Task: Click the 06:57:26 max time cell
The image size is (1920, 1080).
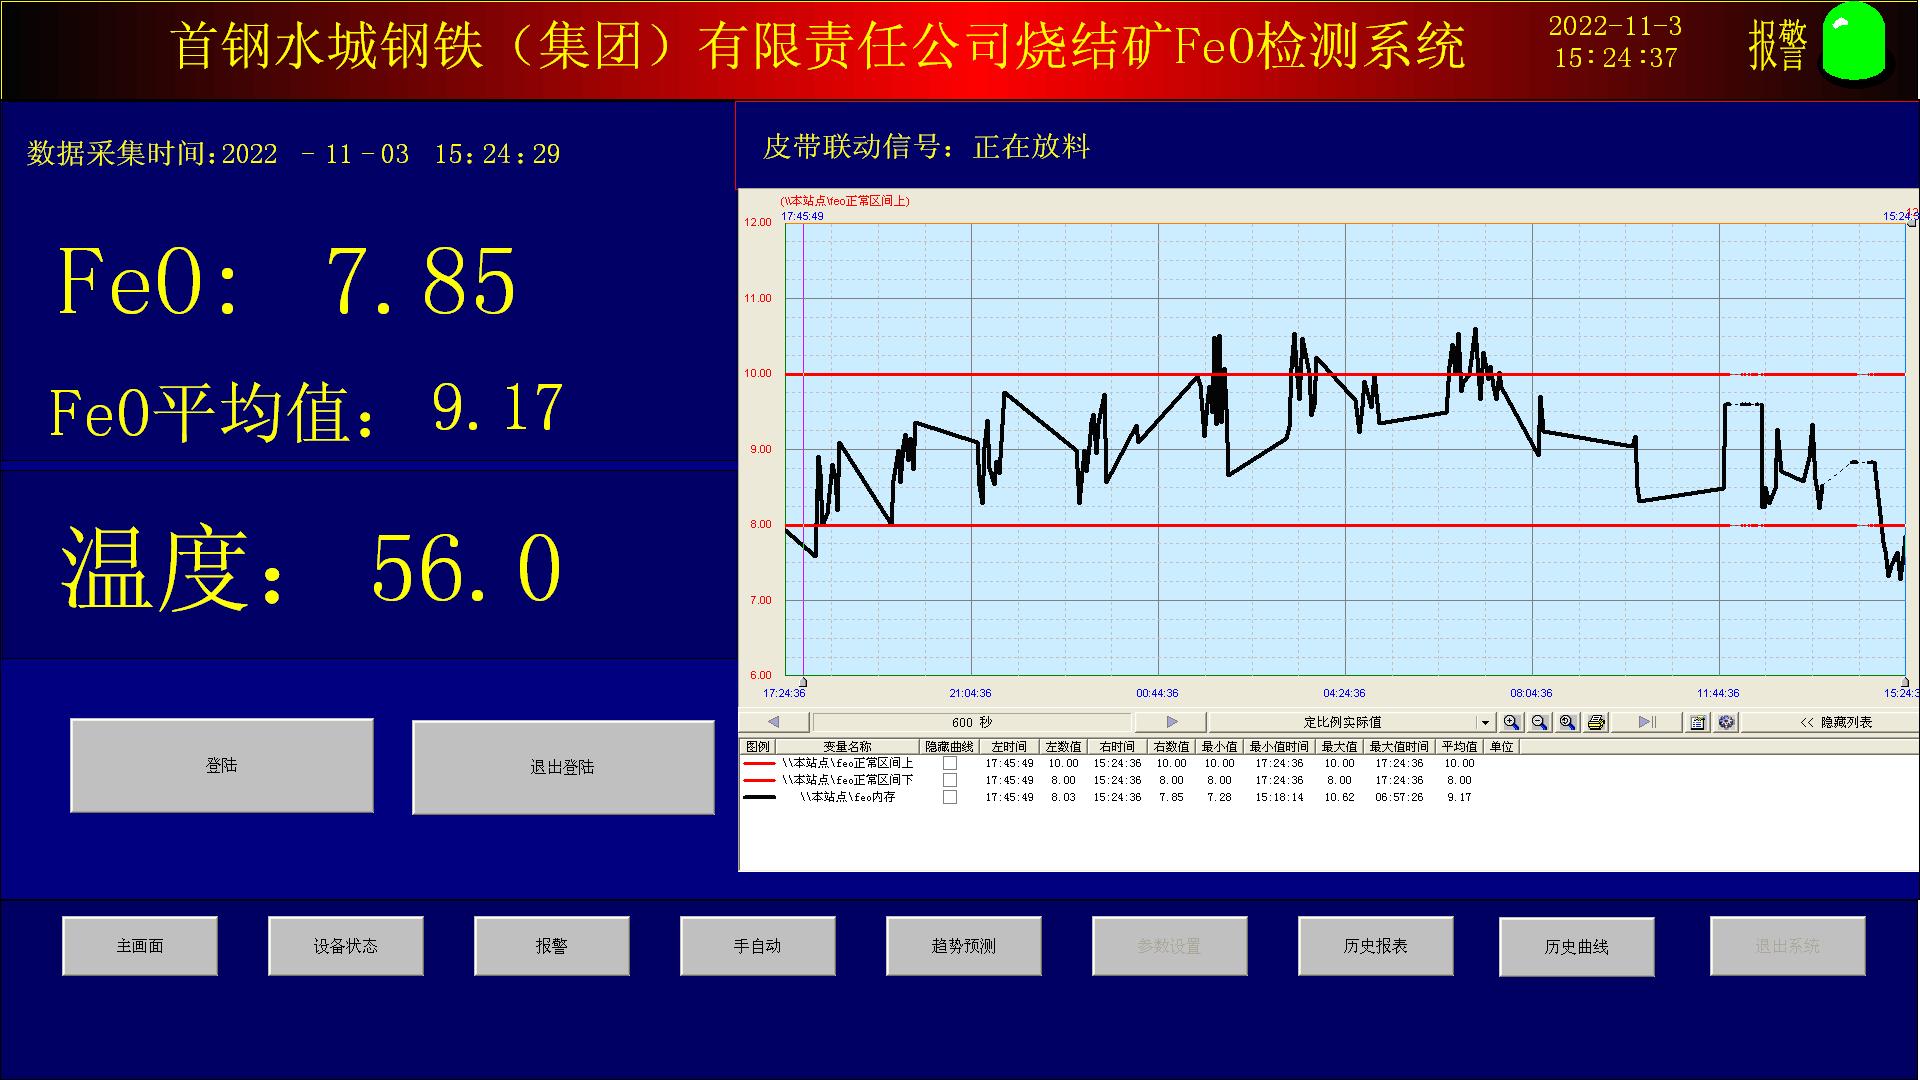Action: point(1399,797)
